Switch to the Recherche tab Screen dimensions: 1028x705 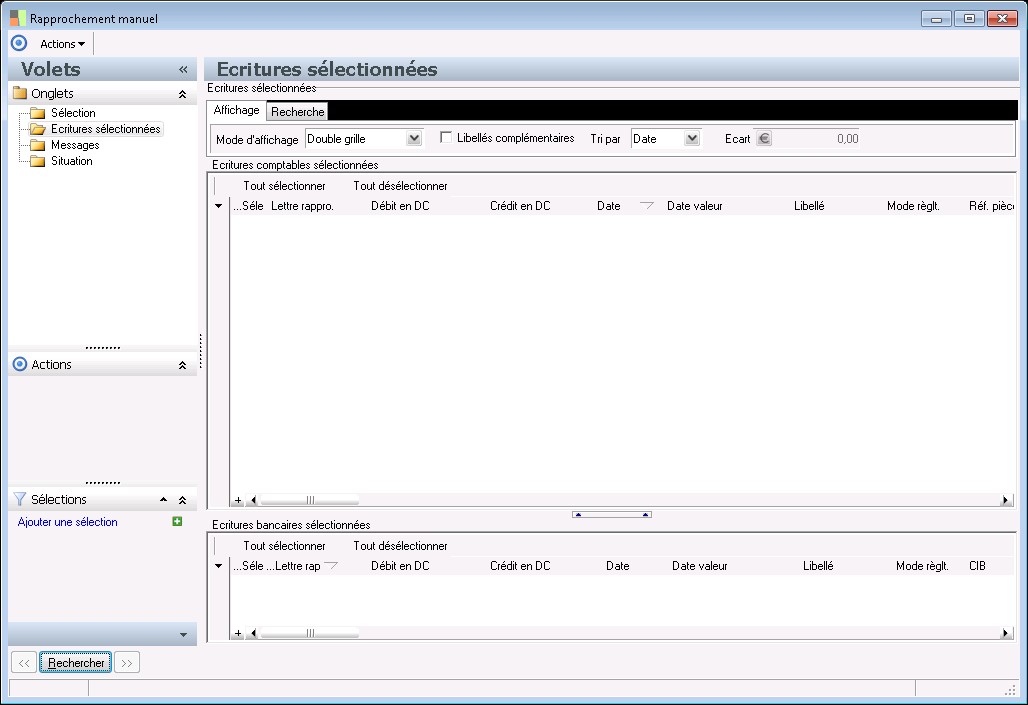pyautogui.click(x=298, y=111)
